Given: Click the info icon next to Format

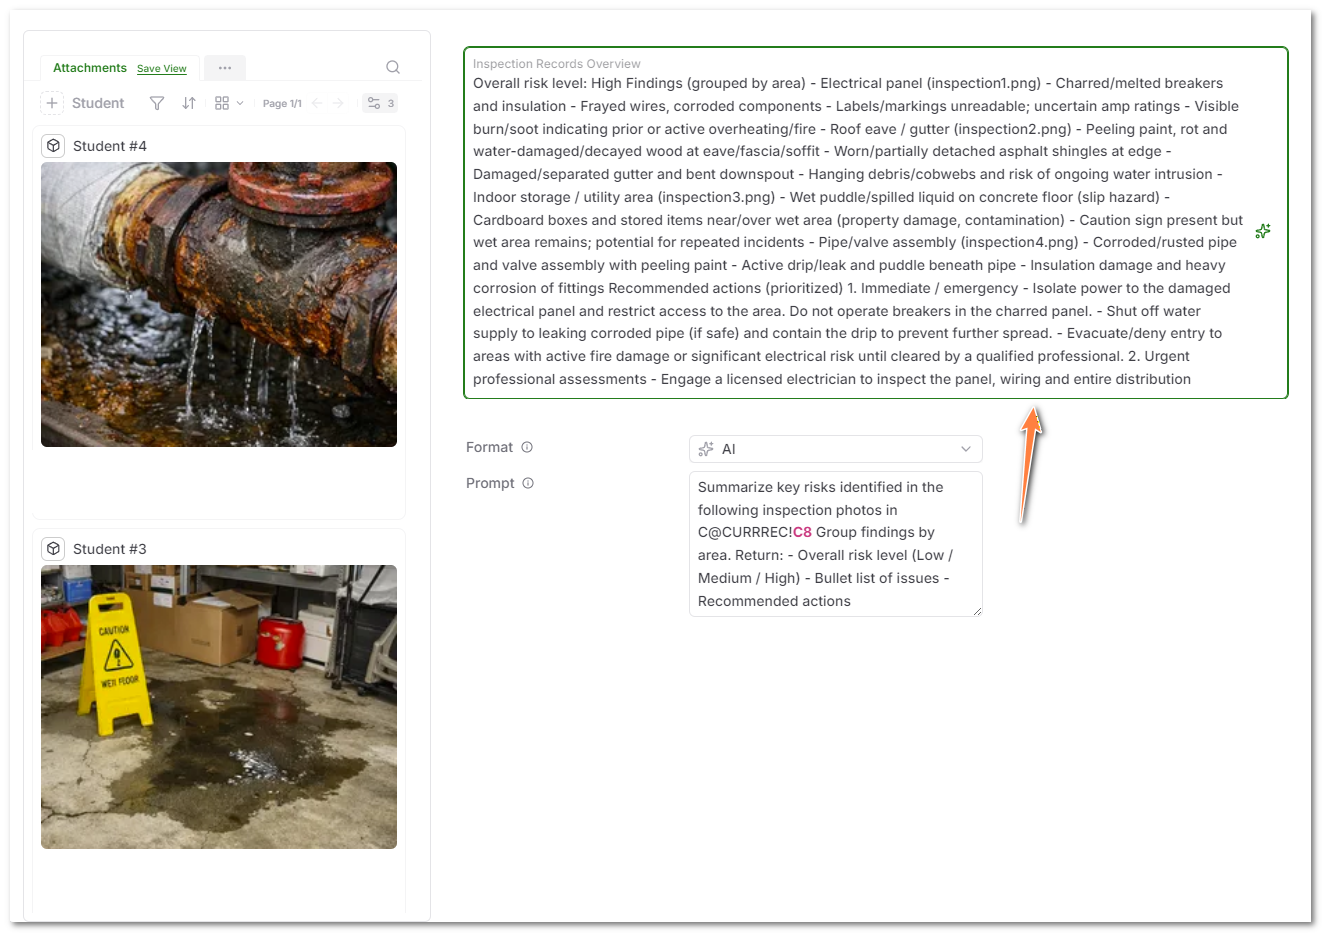Looking at the screenshot, I should click(527, 447).
